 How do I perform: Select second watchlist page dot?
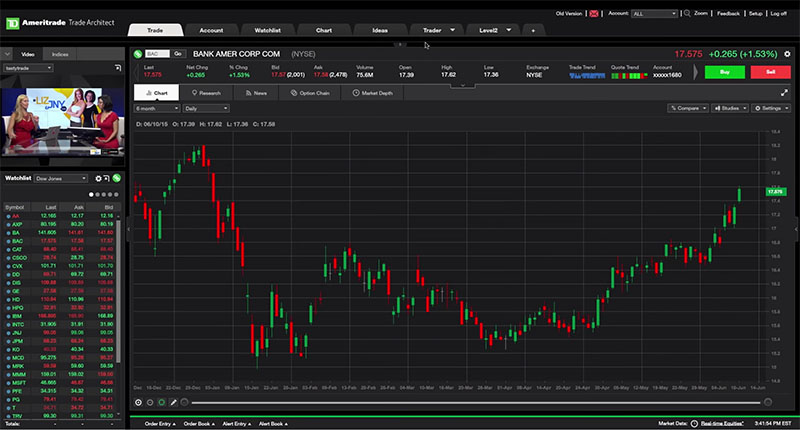click(x=97, y=194)
